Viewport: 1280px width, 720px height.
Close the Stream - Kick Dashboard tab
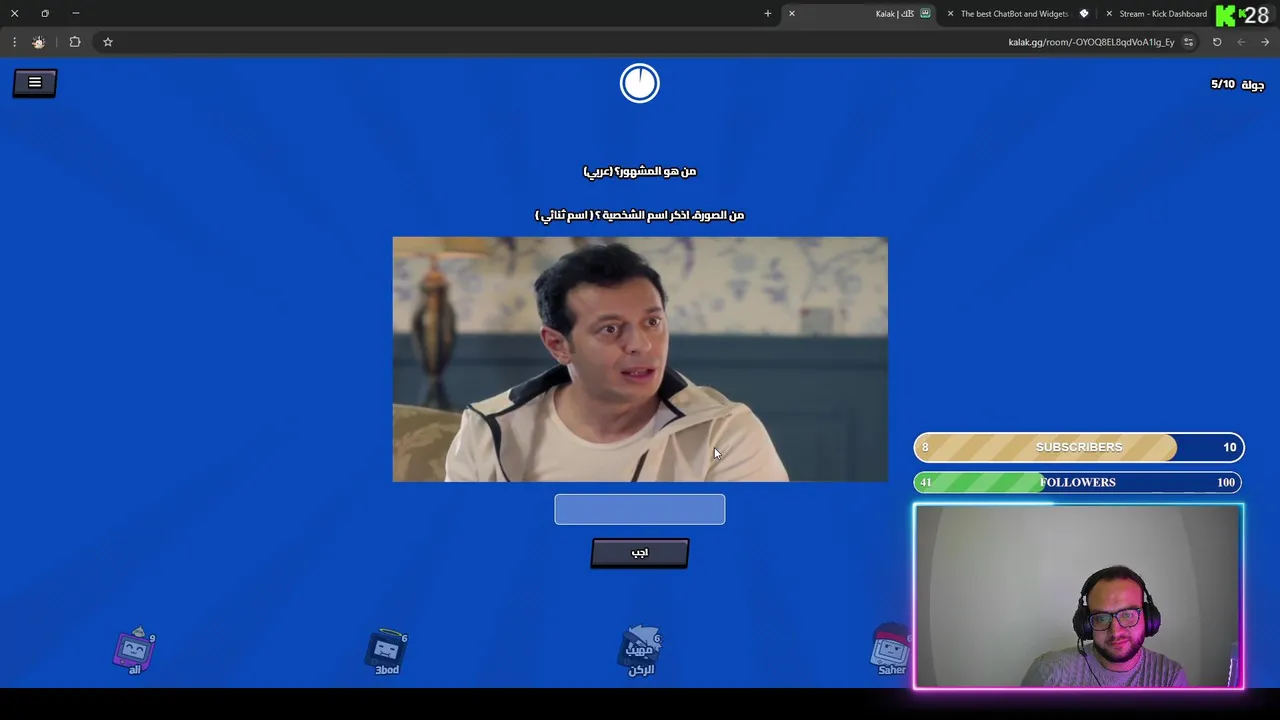(1108, 14)
